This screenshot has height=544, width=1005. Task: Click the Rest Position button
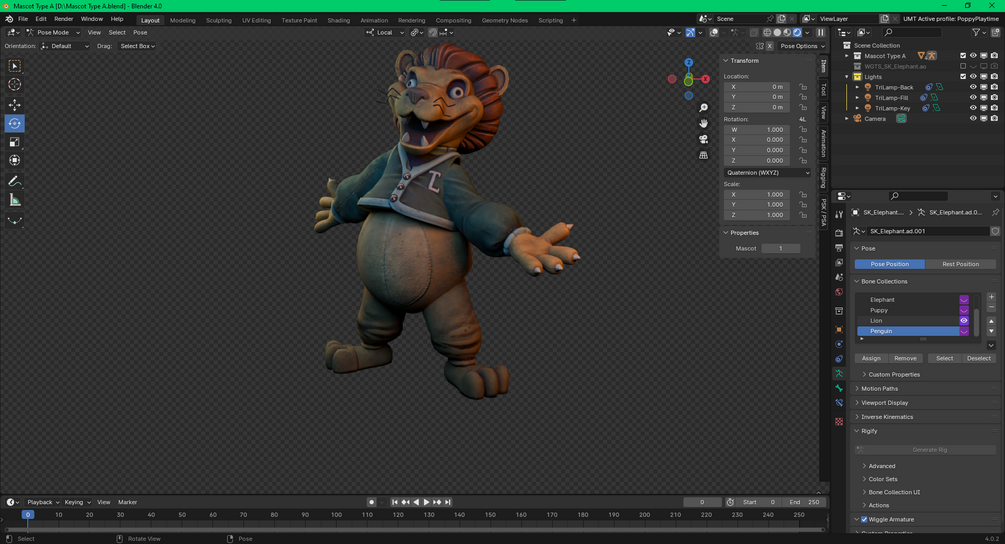[x=960, y=264]
